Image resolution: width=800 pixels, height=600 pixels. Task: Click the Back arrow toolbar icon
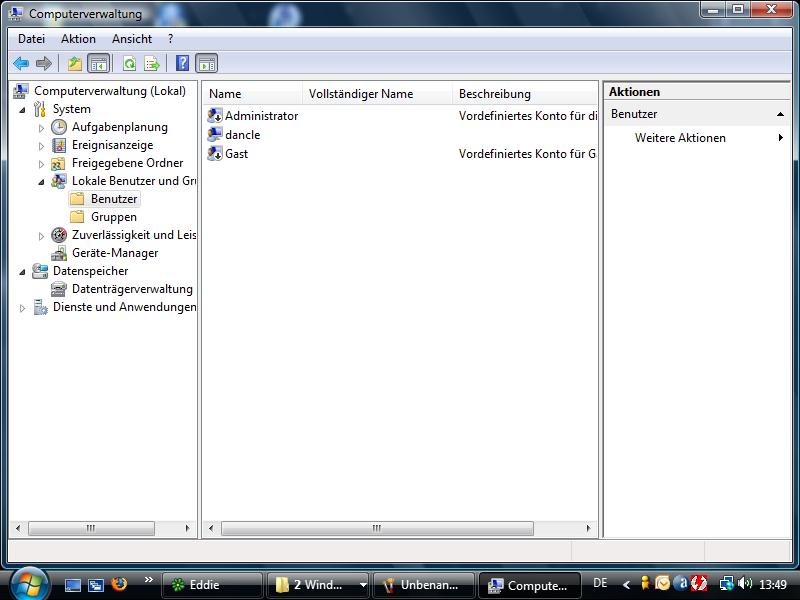20,64
